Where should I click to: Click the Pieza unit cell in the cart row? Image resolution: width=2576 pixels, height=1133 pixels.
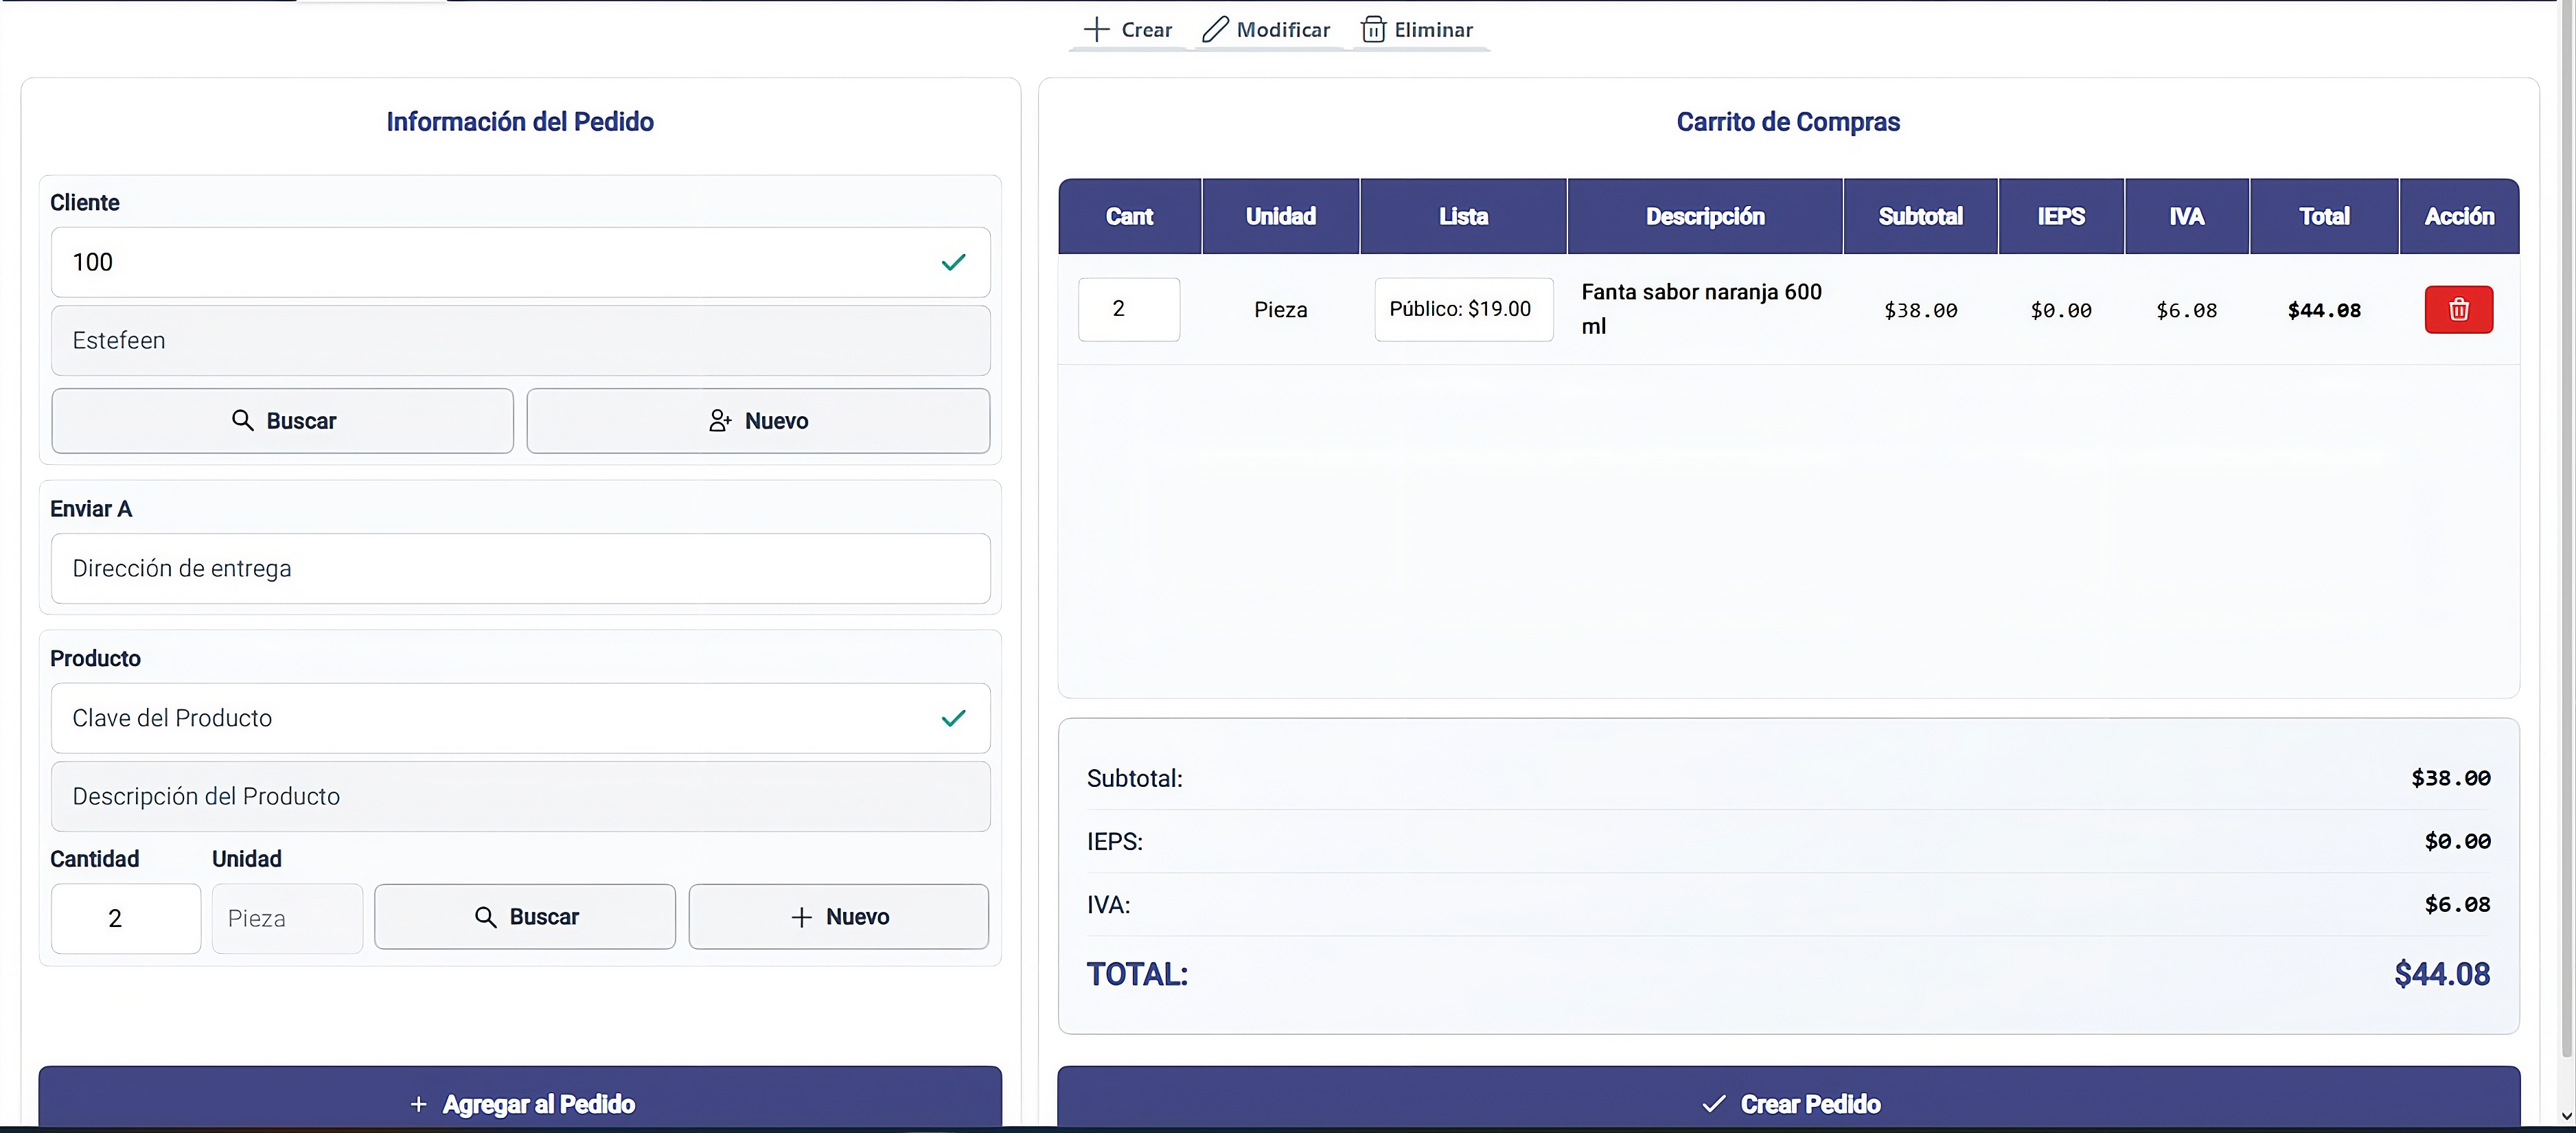[1281, 310]
